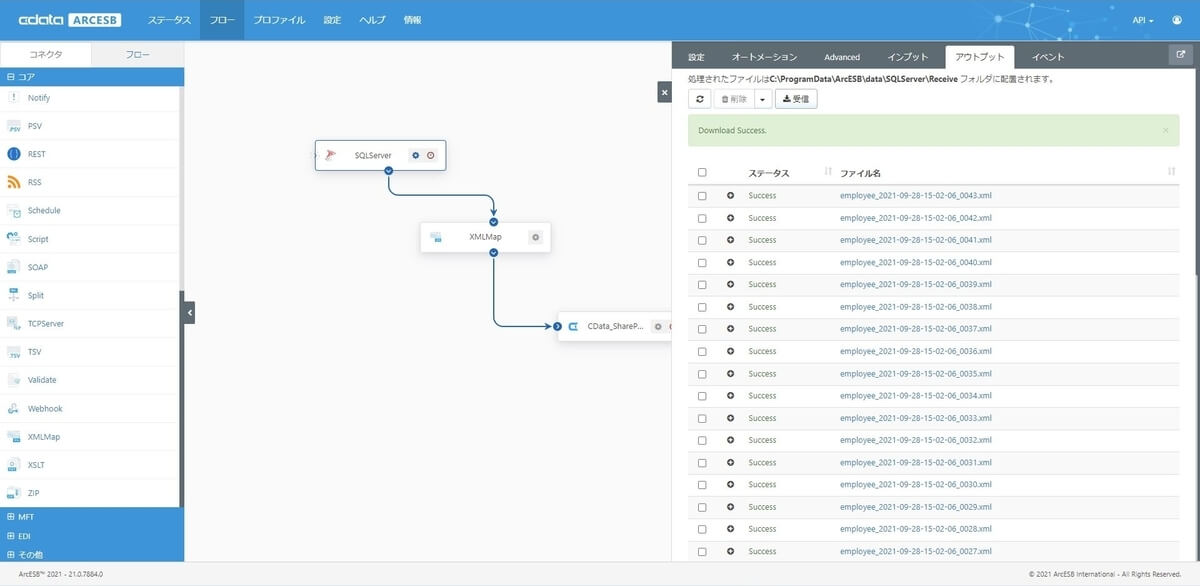The image size is (1200, 586).
Task: Select the XSLT connector icon
Action: 14,465
